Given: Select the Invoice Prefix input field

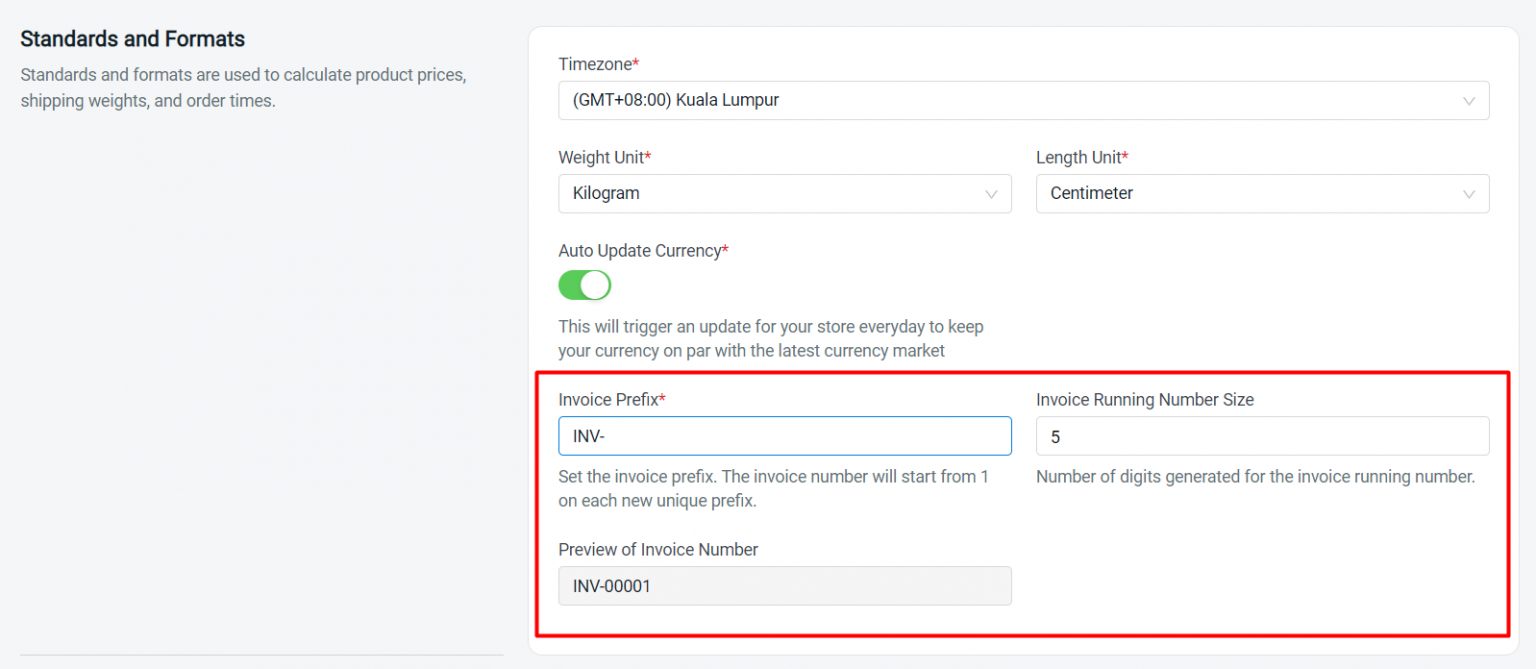Looking at the screenshot, I should 784,436.
